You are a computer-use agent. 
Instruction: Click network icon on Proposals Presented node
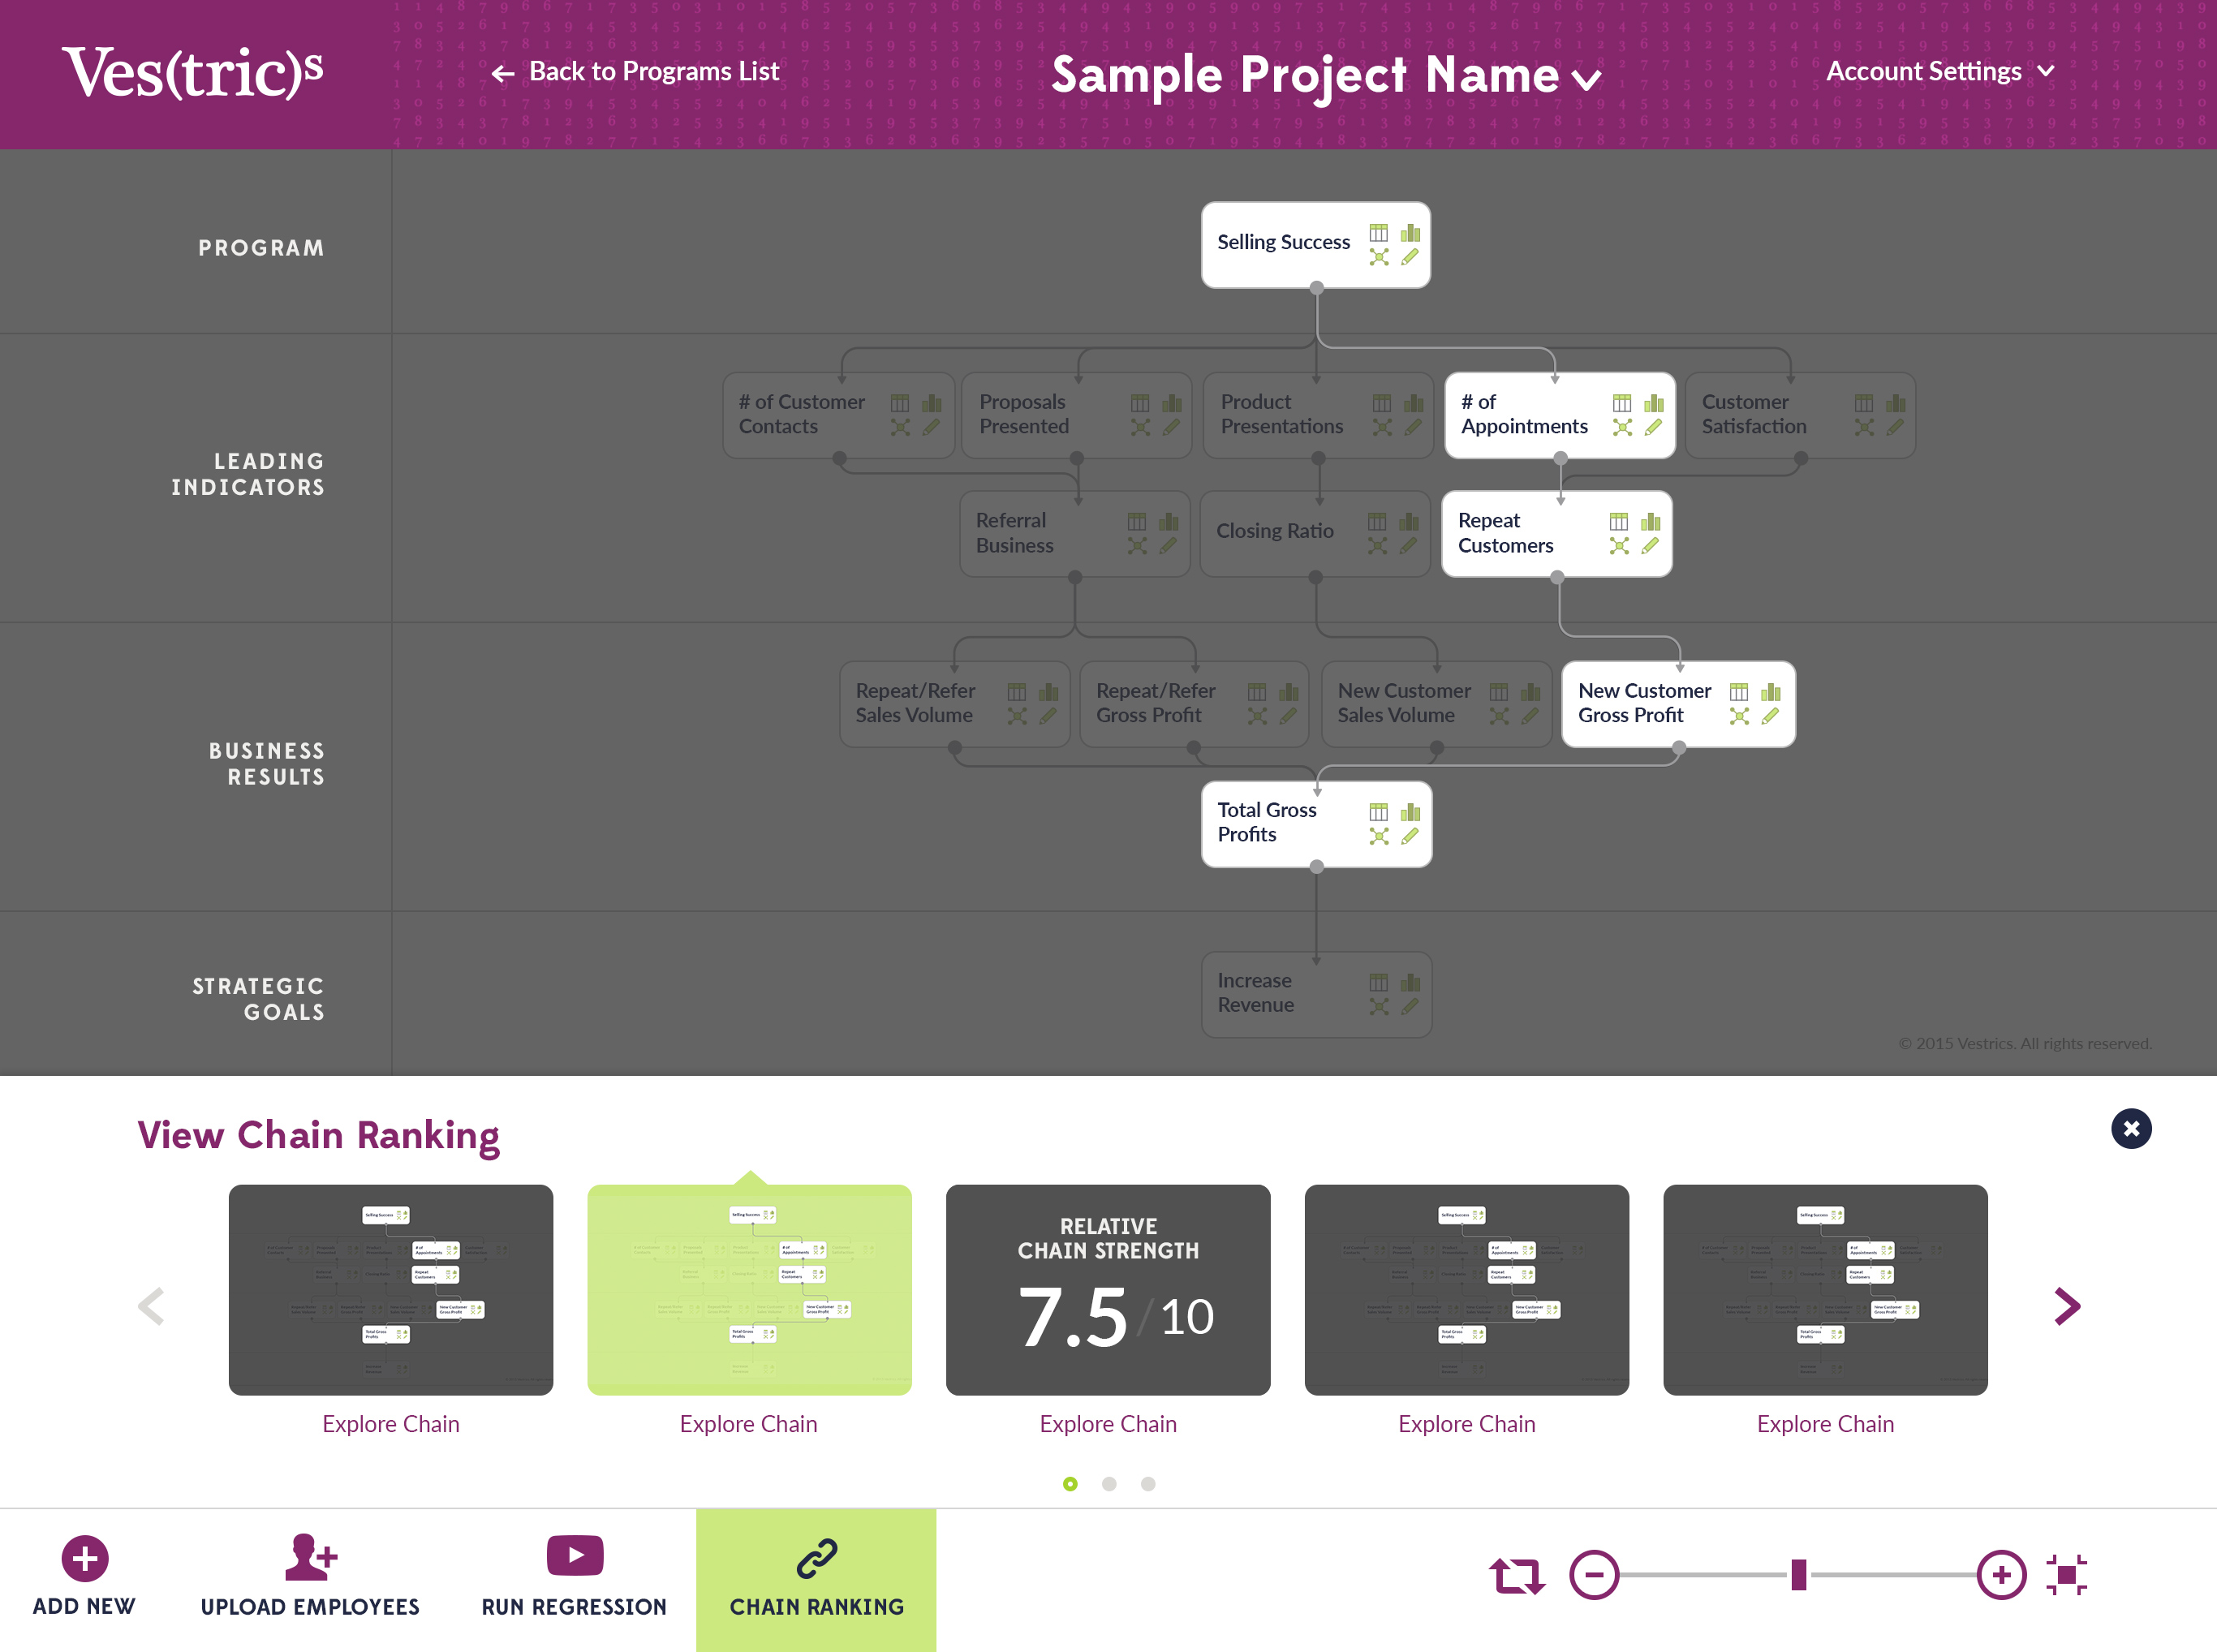(1140, 428)
